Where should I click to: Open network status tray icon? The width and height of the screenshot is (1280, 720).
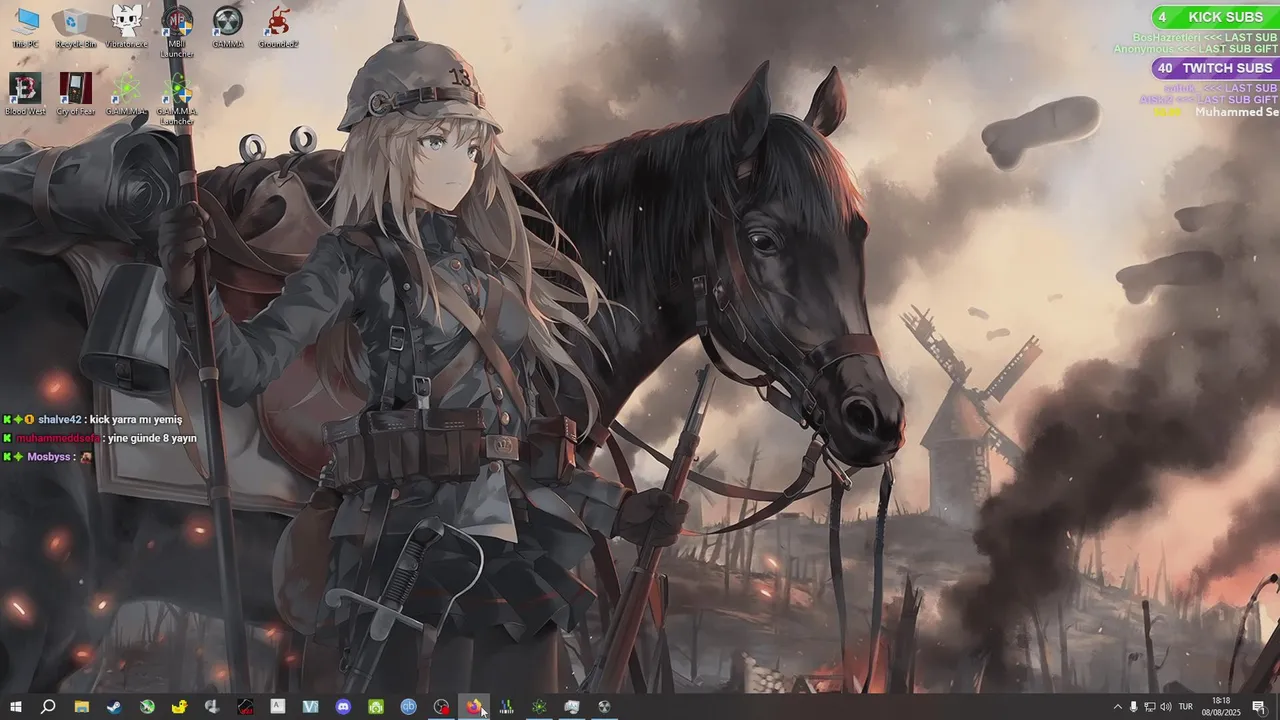pos(1149,707)
